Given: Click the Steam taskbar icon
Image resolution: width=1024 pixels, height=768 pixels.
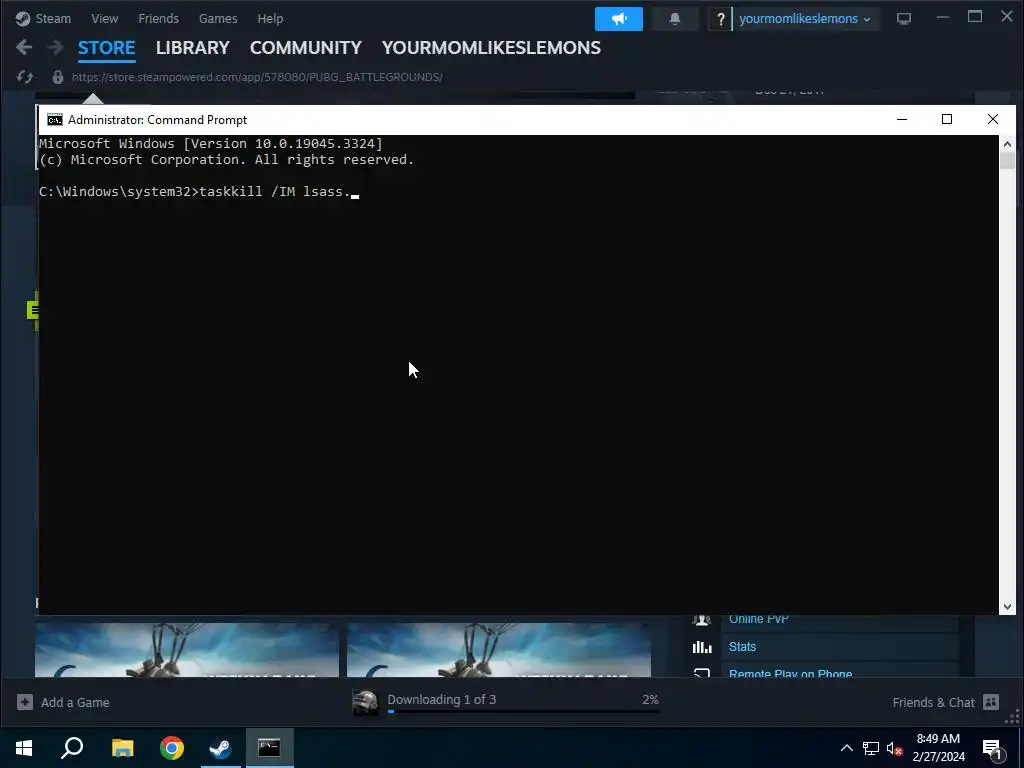Looking at the screenshot, I should pyautogui.click(x=220, y=748).
